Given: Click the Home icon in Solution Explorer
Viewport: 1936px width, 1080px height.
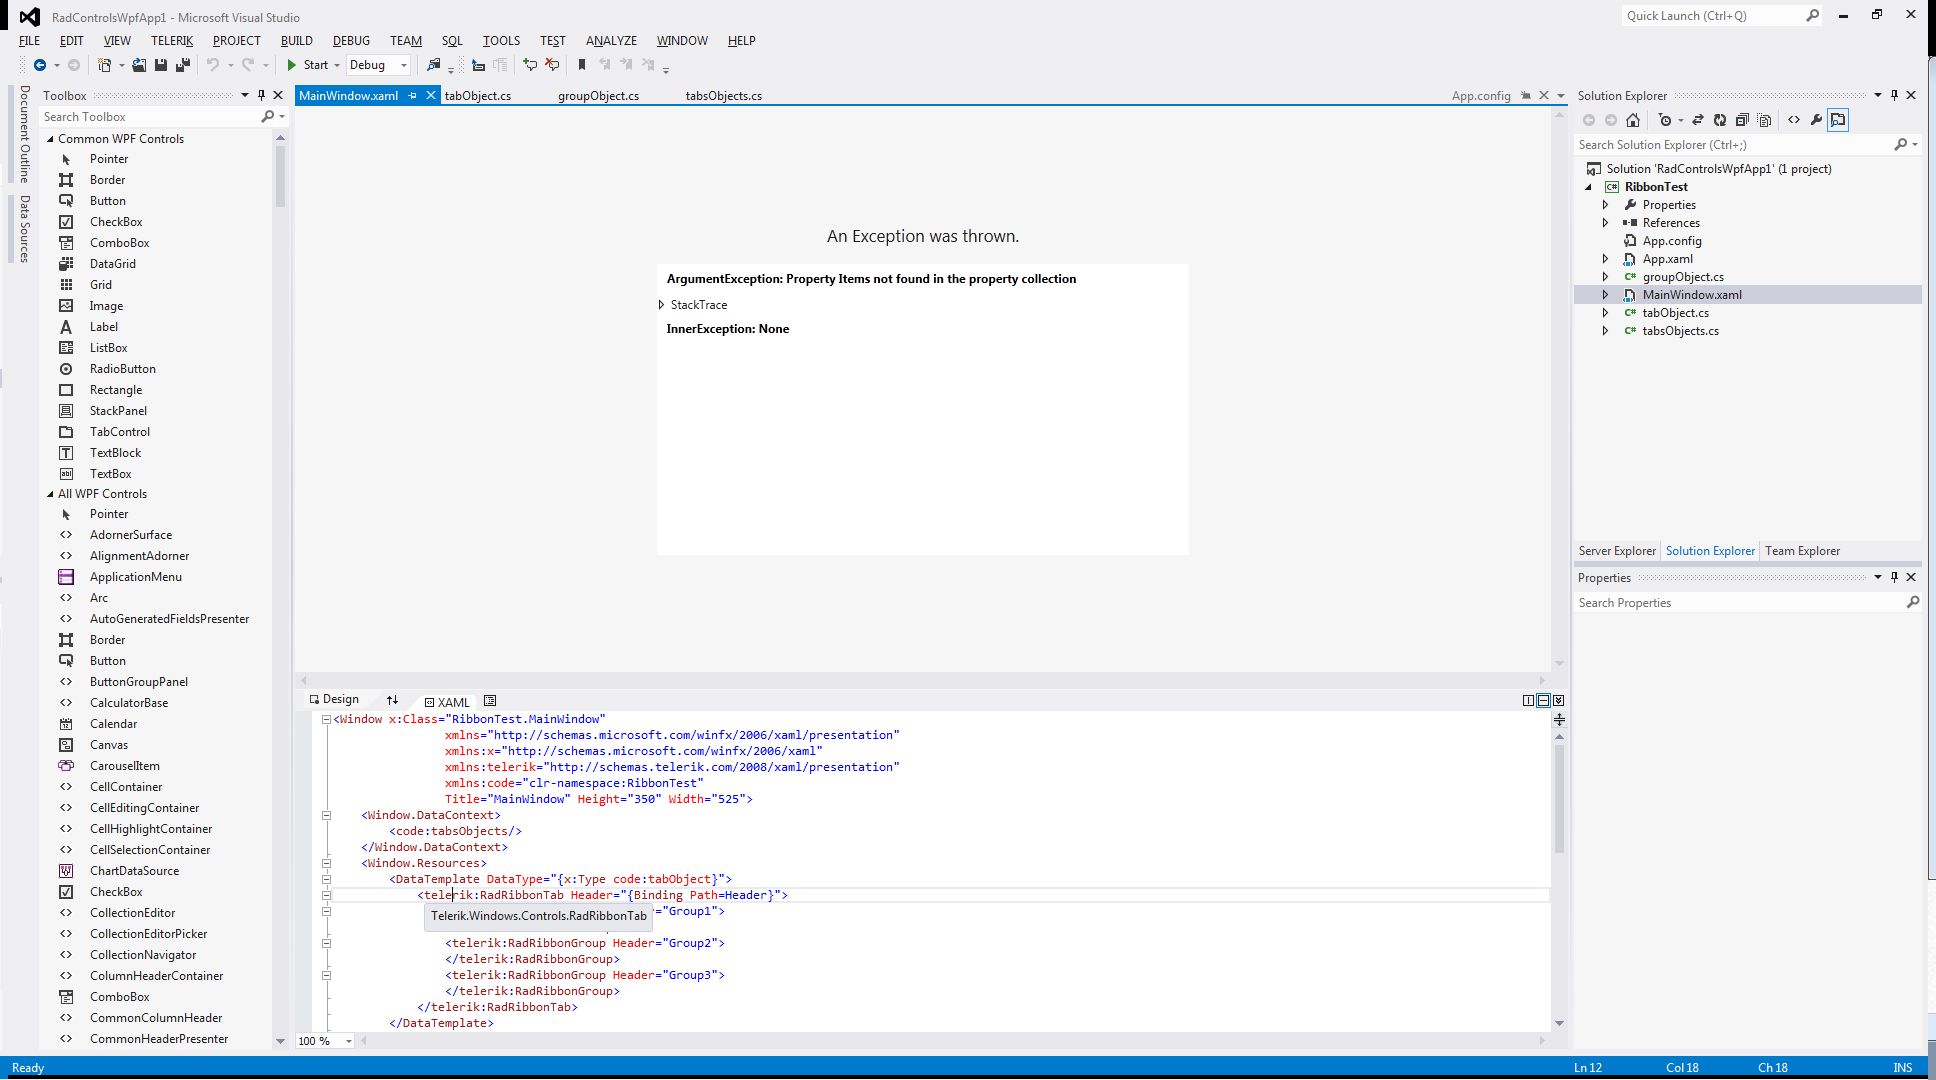Looking at the screenshot, I should click(x=1633, y=120).
